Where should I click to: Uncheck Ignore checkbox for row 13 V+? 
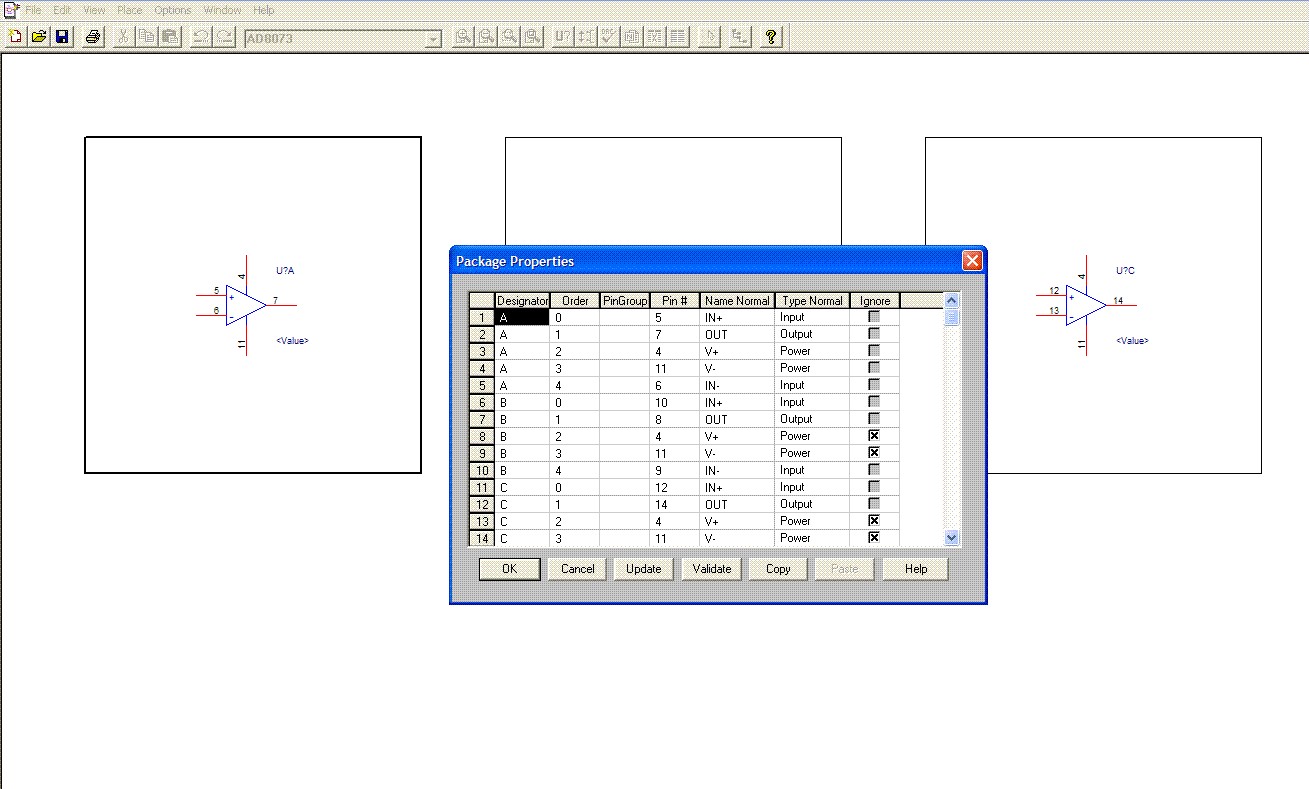874,521
